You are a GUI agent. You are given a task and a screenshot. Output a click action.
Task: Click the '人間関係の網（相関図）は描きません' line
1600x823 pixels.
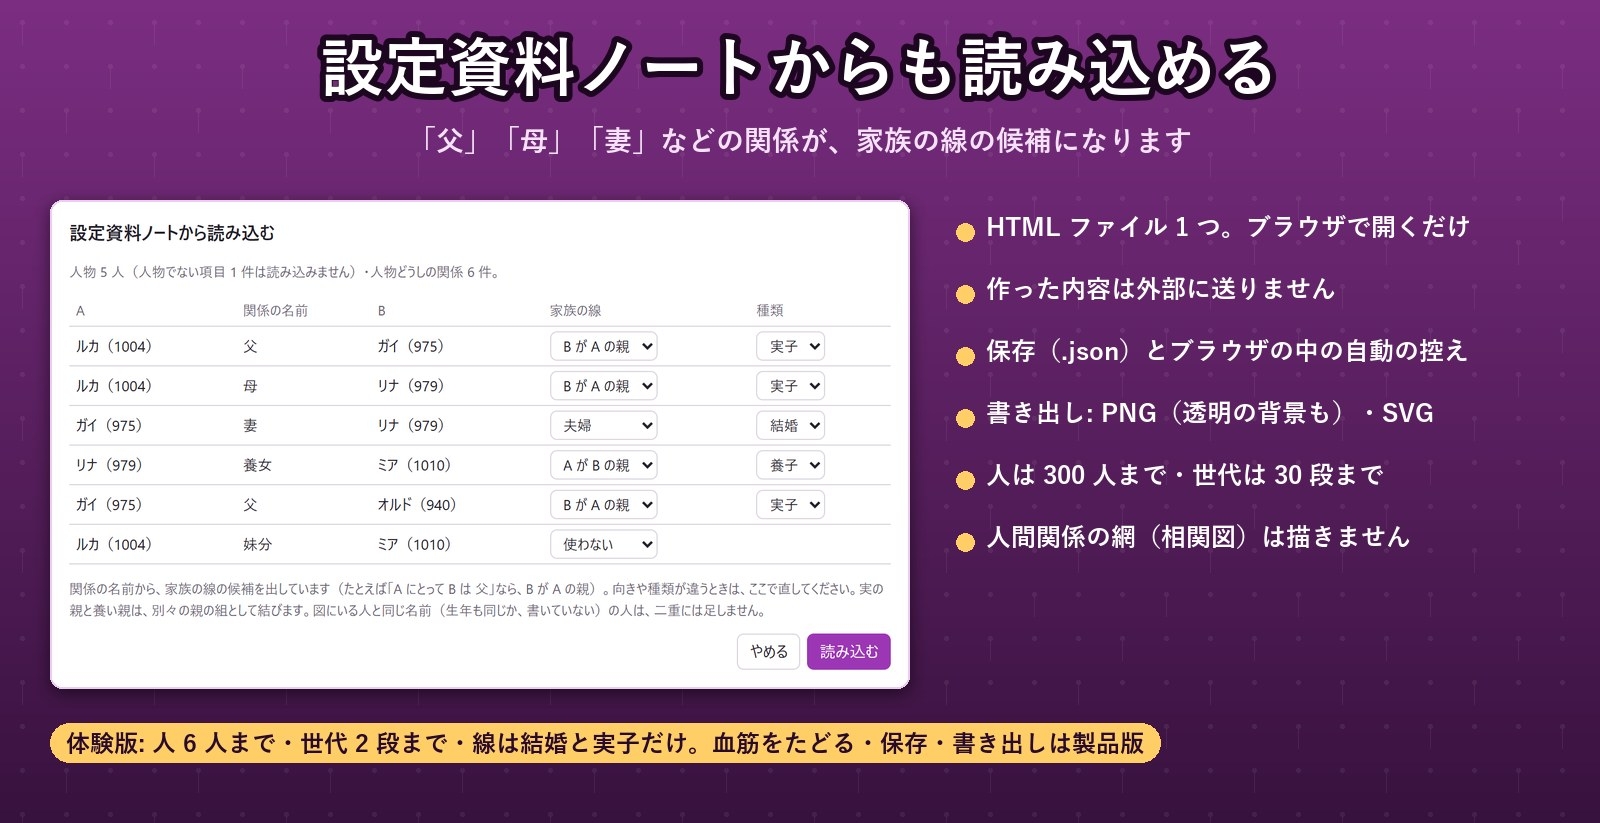click(x=1198, y=537)
